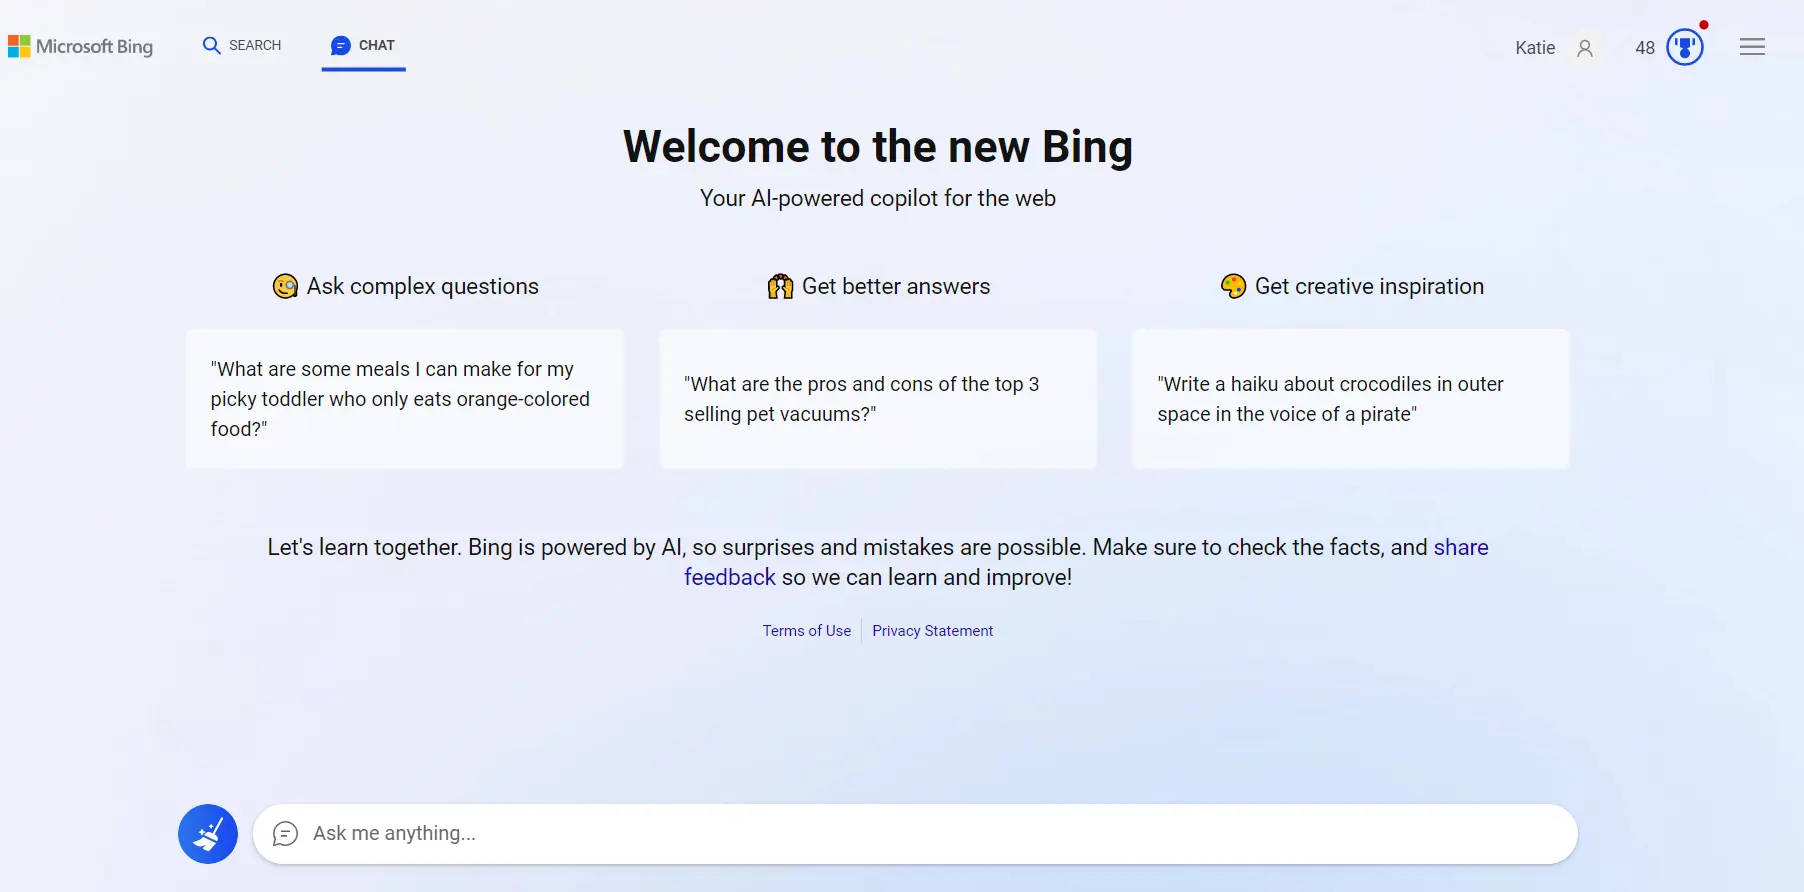Viewport: 1804px width, 892px height.
Task: Click the chat bubble icon in input box
Action: click(x=285, y=834)
